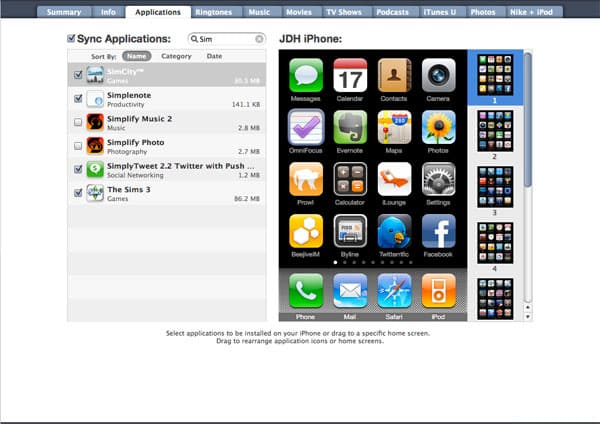Viewport: 600px width, 424px height.
Task: Select the Calculator app icon
Action: 350,179
